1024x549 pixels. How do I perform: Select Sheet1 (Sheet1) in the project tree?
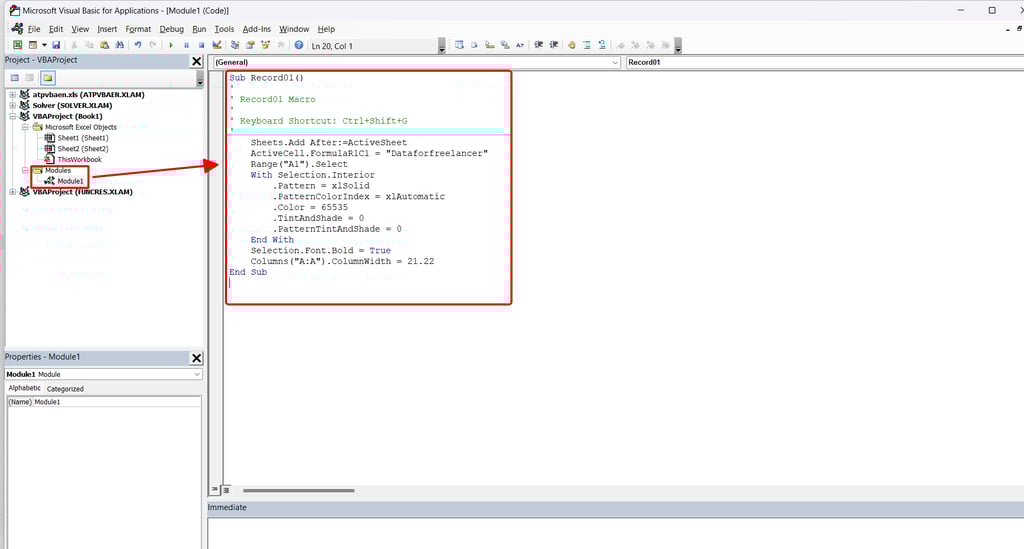[82, 138]
